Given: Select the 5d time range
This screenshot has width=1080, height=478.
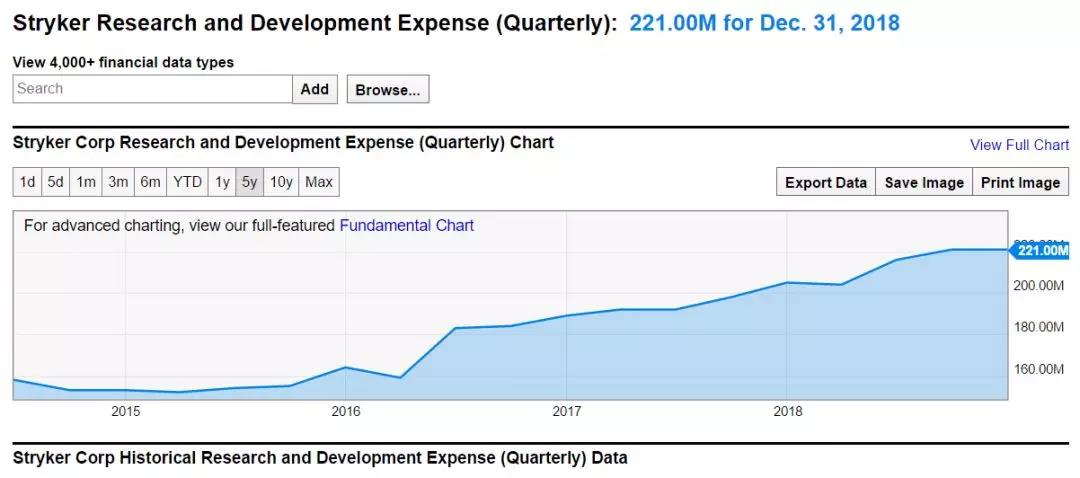Looking at the screenshot, I should coord(56,182).
